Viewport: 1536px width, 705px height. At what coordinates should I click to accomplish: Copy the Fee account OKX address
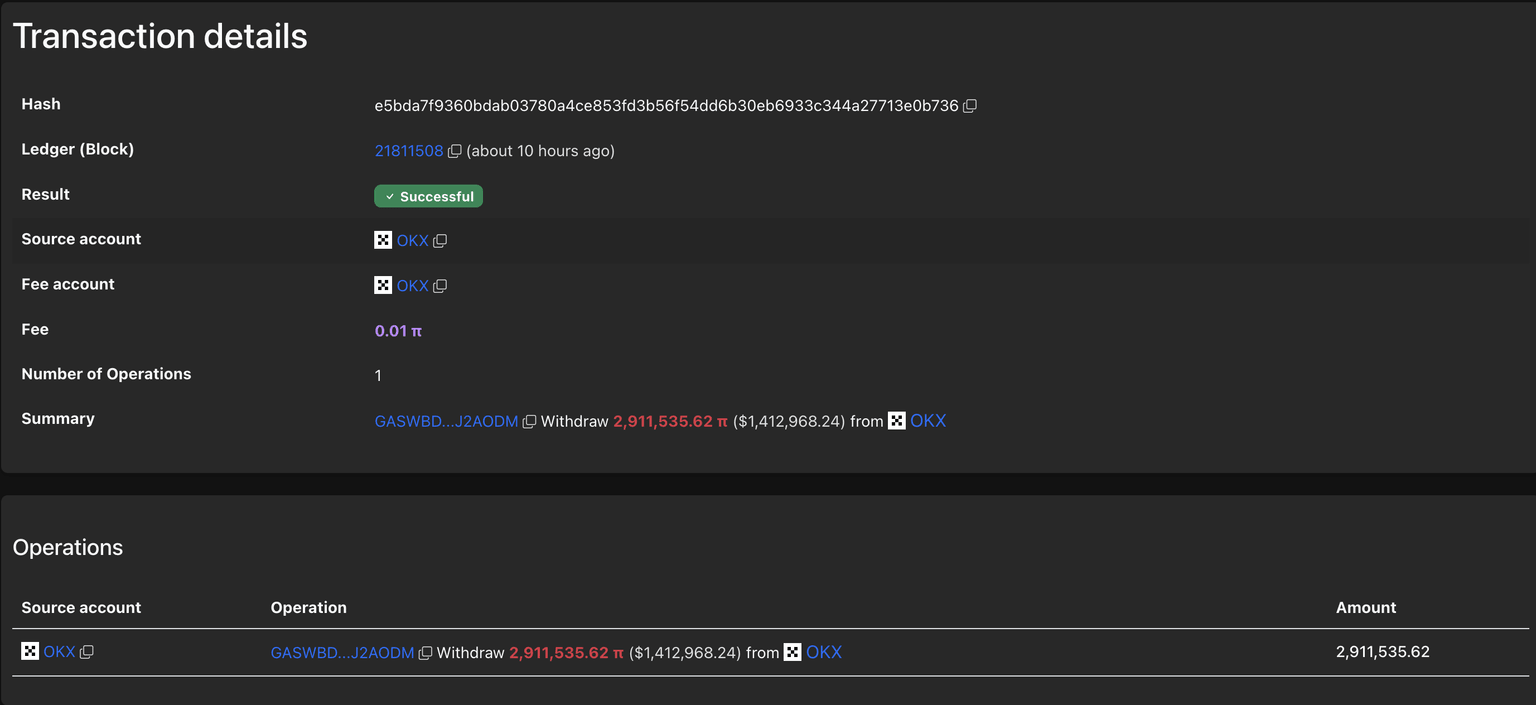click(x=440, y=286)
